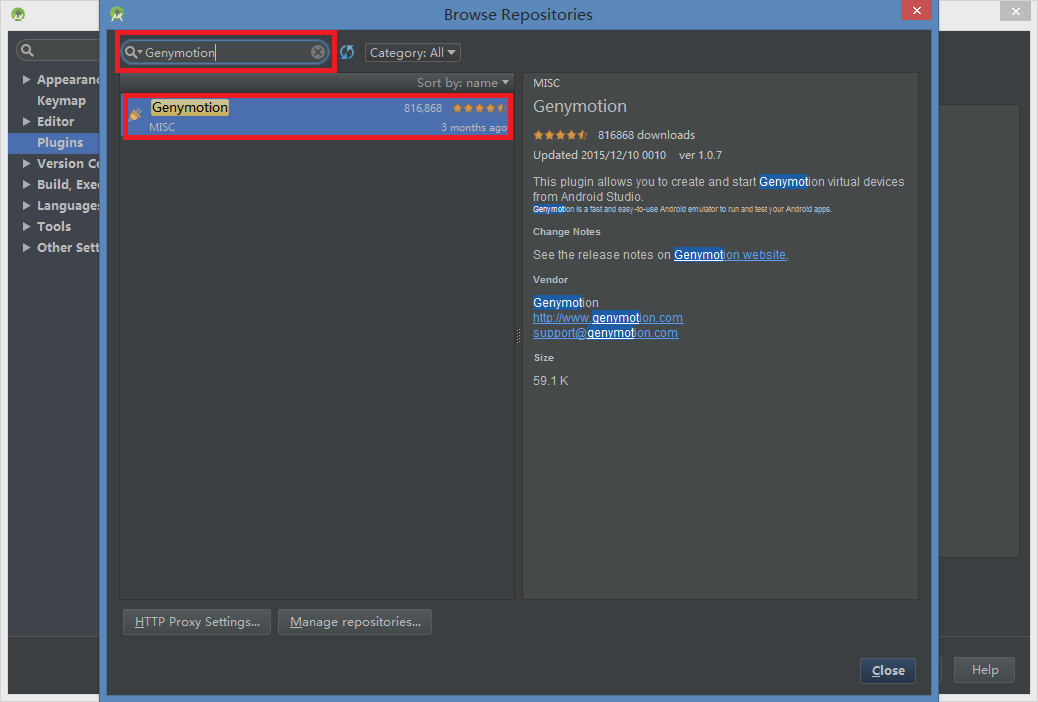This screenshot has width=1038, height=702.
Task: Reload the plugin repository list
Action: coord(347,52)
